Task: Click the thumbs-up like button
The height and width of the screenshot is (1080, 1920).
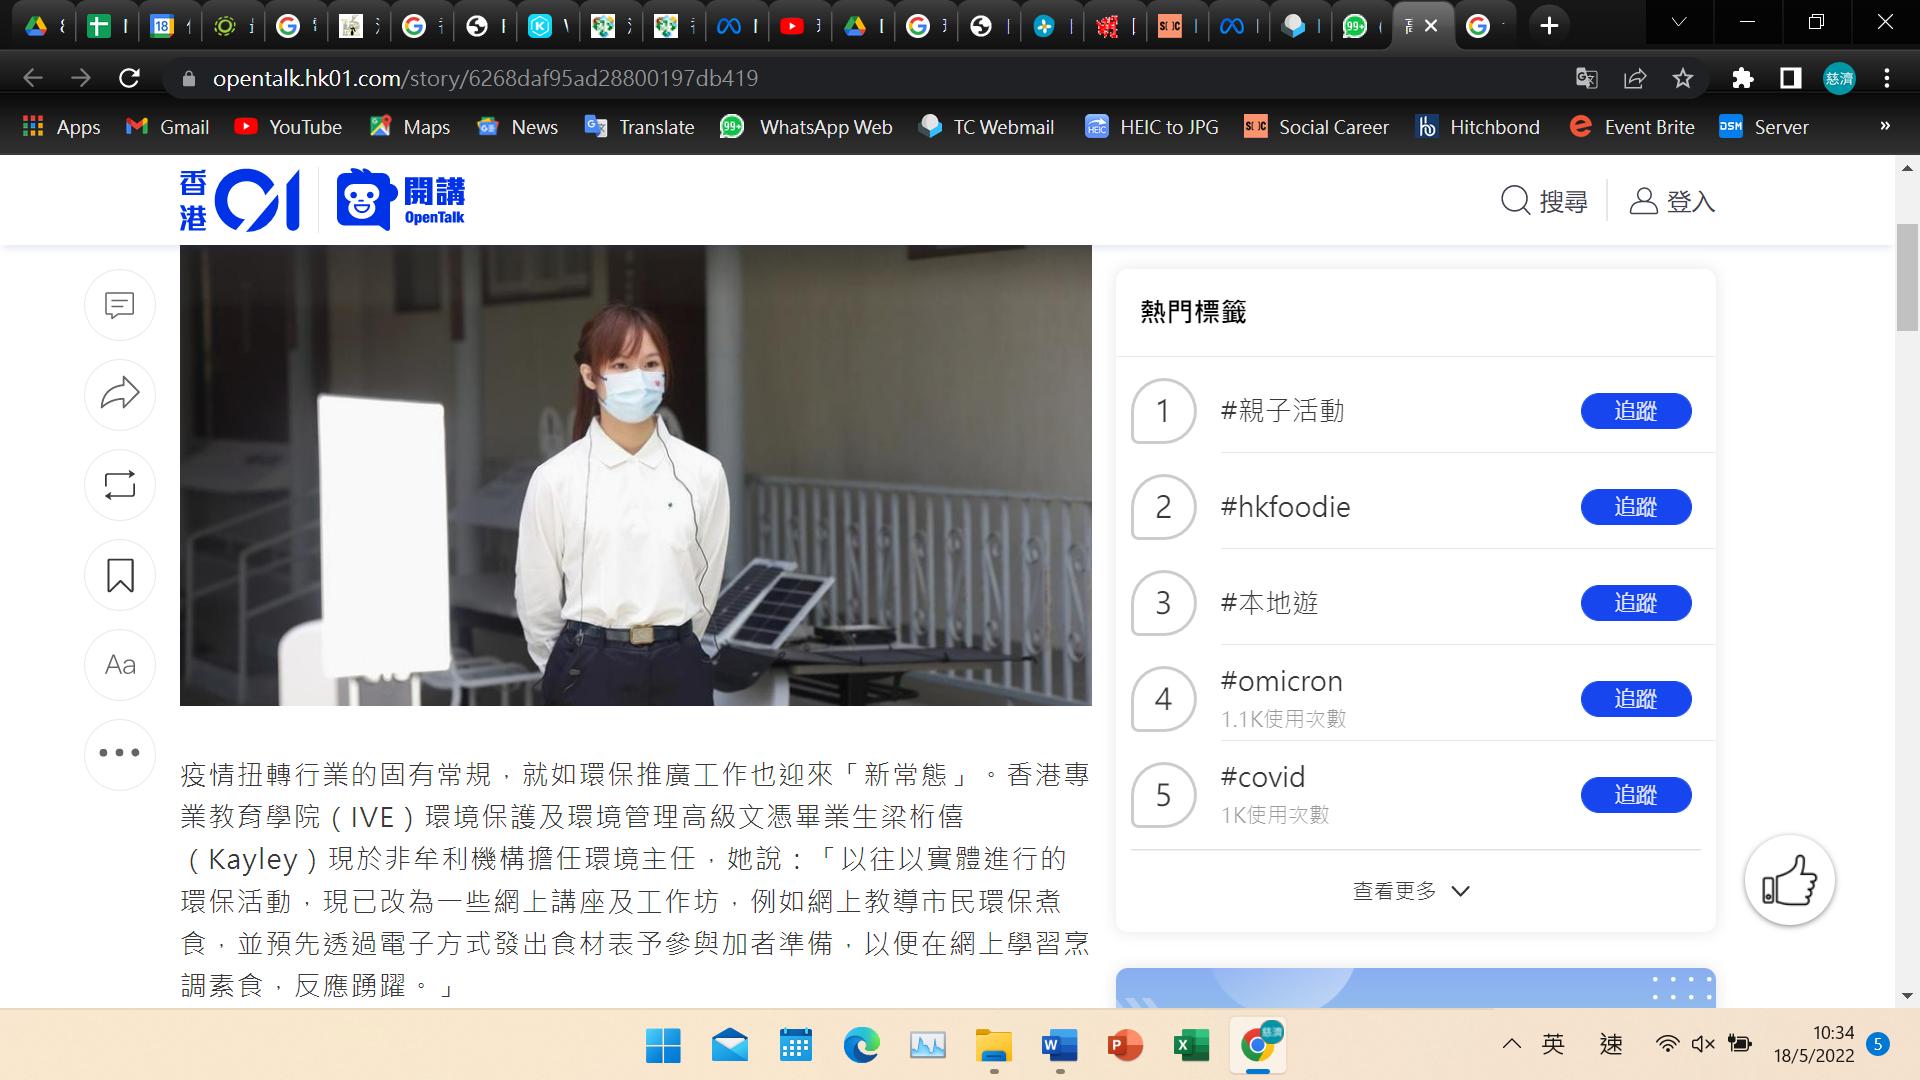Action: (1789, 881)
